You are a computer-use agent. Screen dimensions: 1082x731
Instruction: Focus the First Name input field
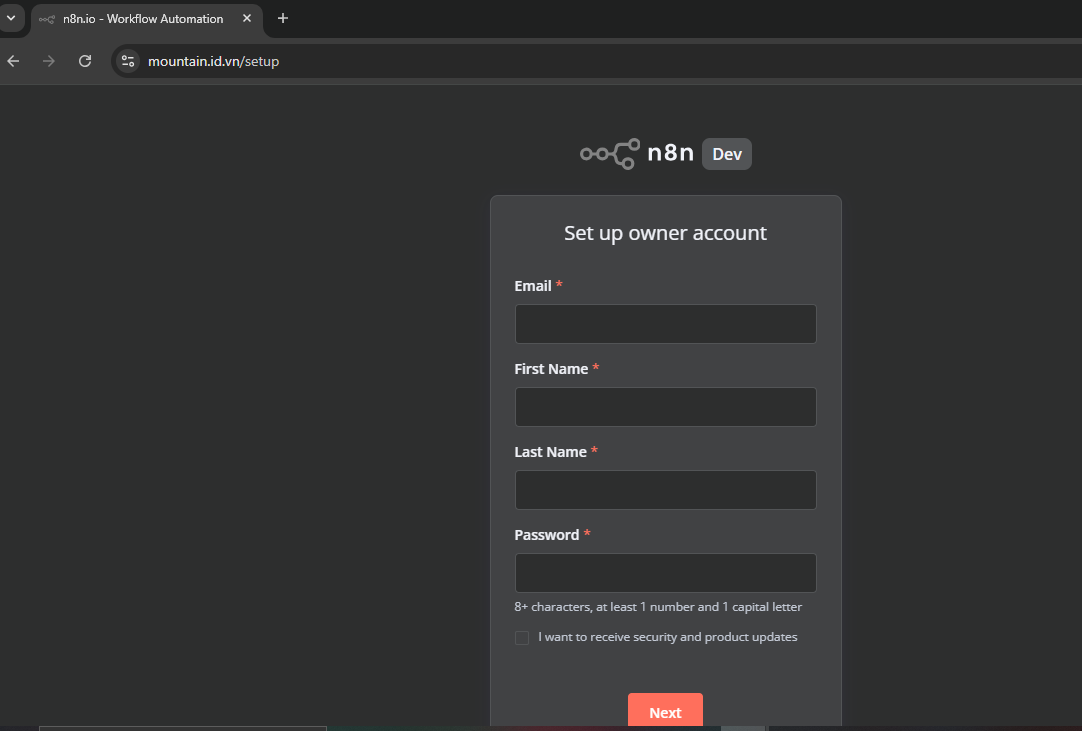(665, 407)
